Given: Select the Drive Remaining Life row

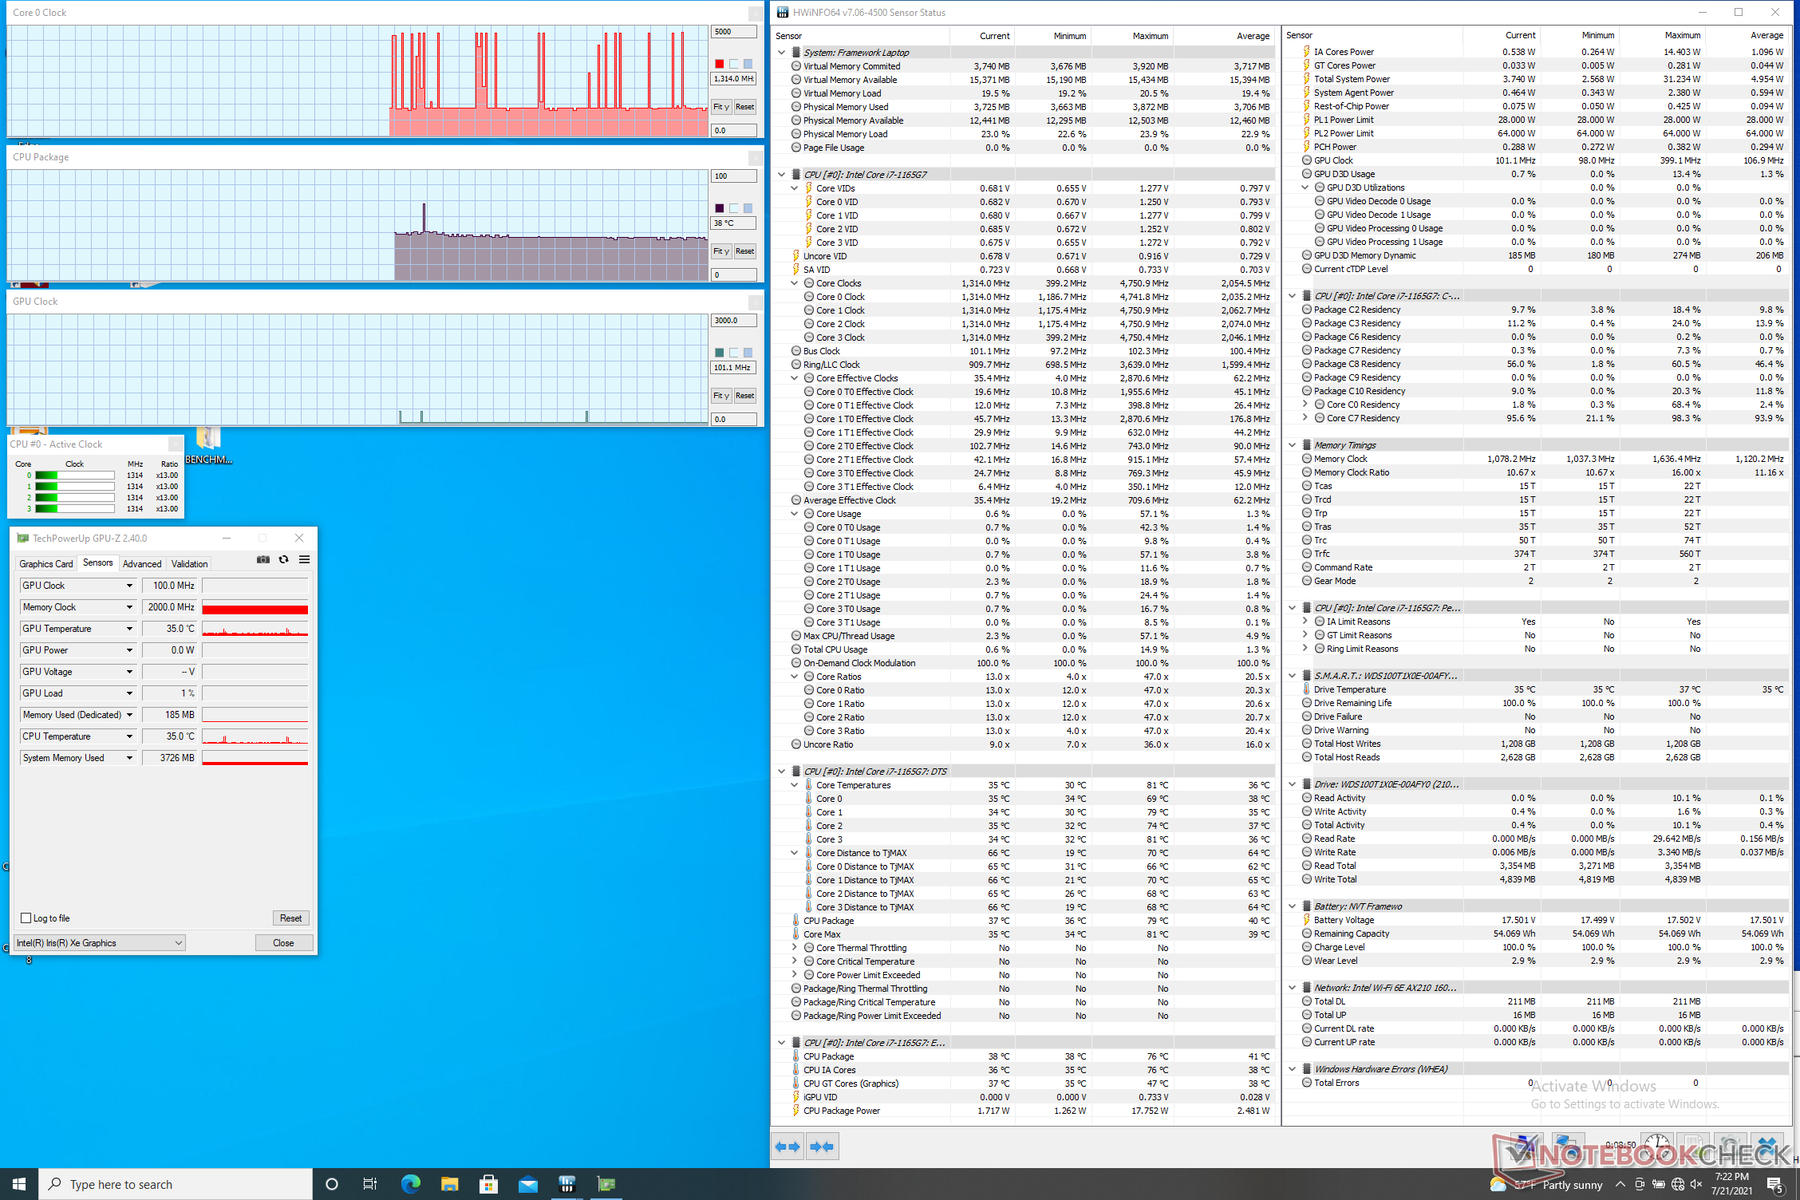Looking at the screenshot, I should (1536, 703).
